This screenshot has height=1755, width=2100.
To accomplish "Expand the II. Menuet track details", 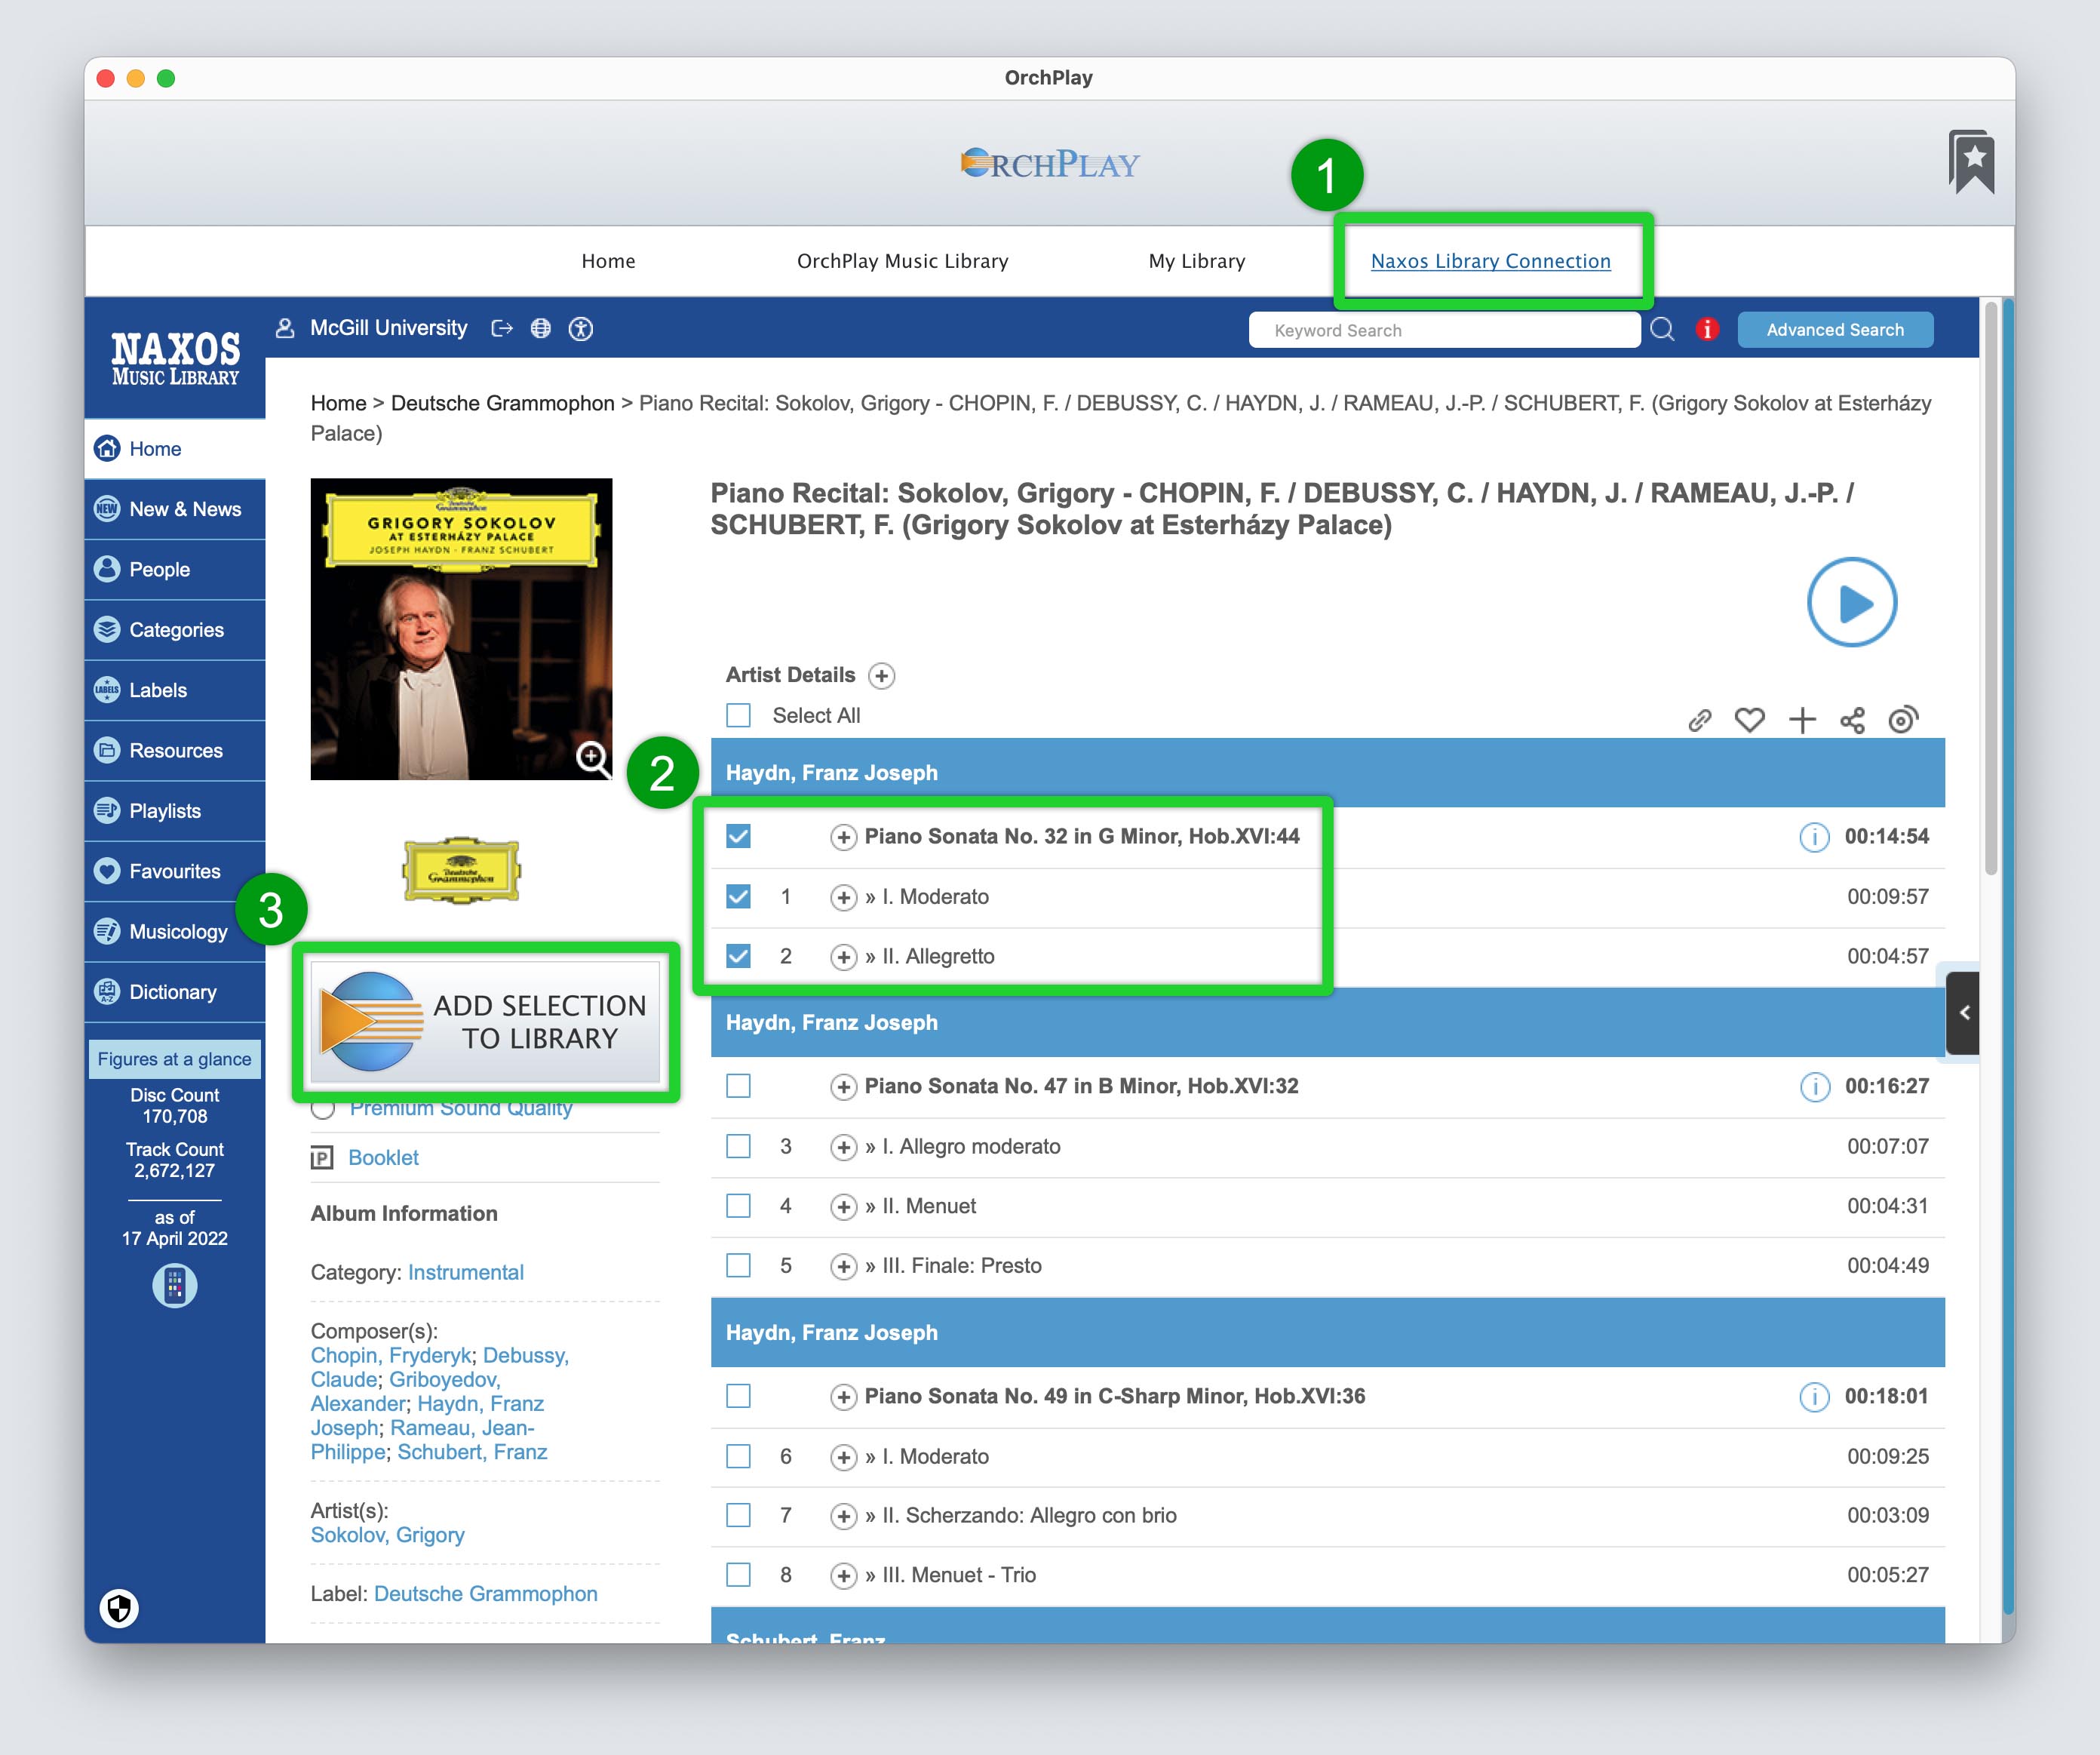I will (843, 1206).
